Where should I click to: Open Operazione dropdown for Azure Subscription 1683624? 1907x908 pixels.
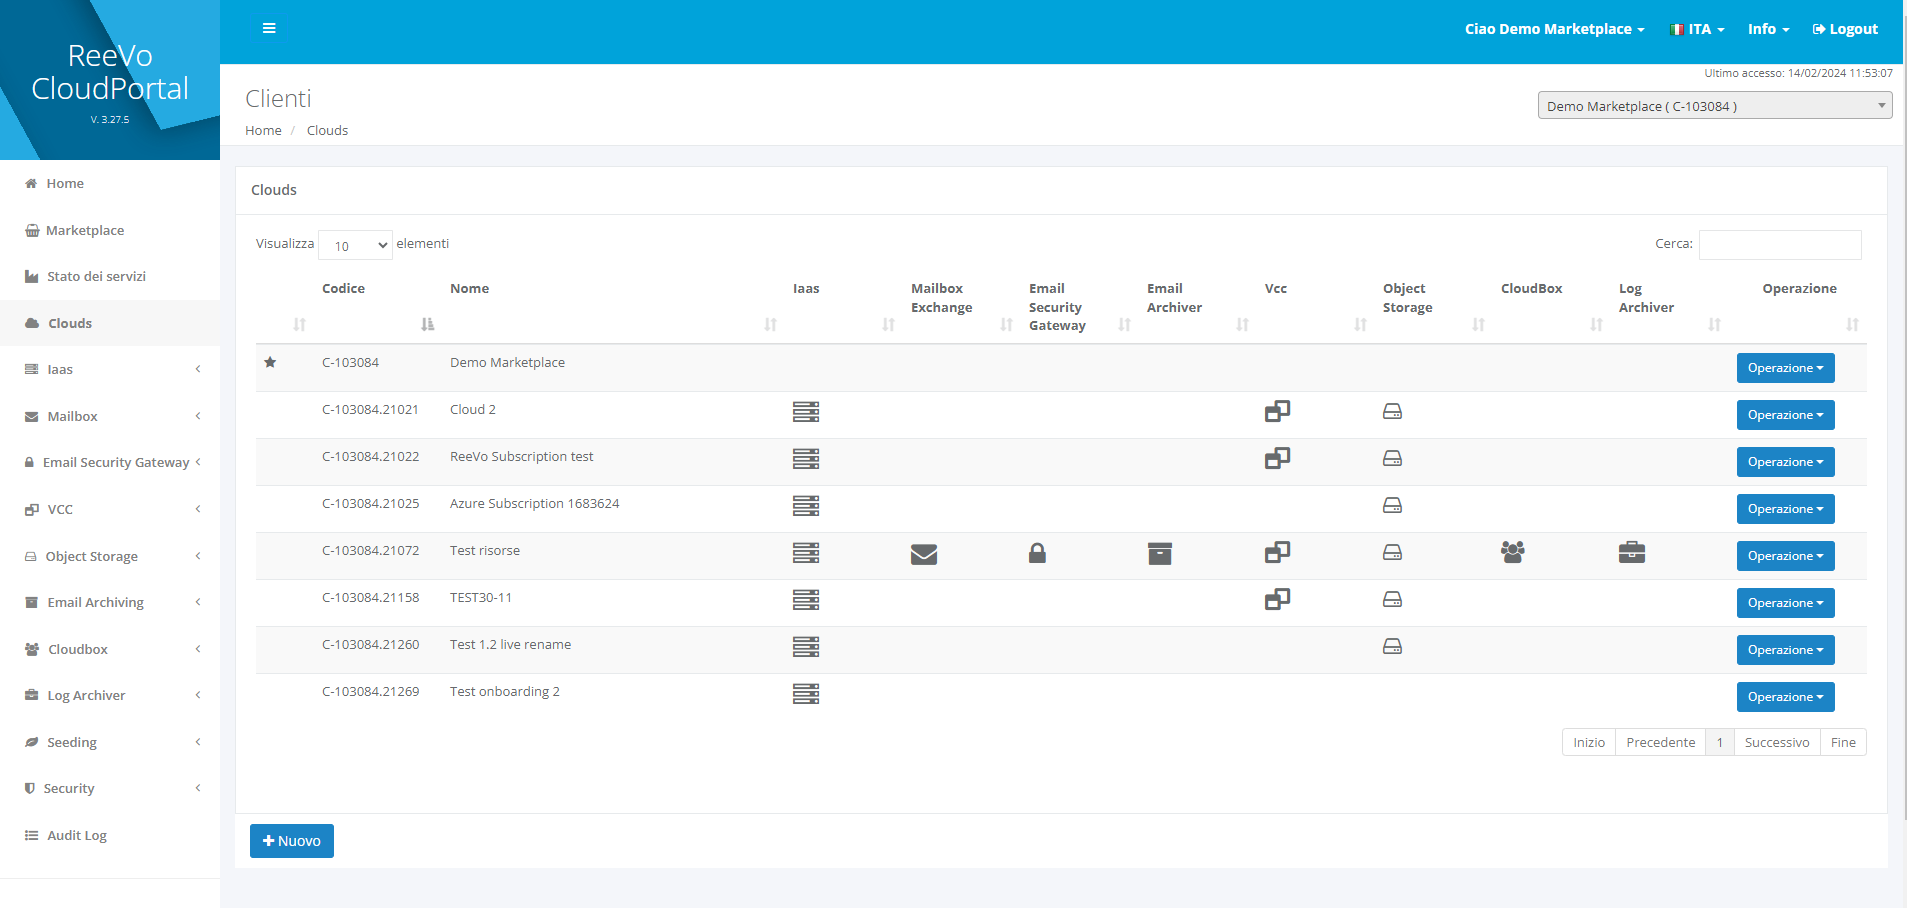1785,509
